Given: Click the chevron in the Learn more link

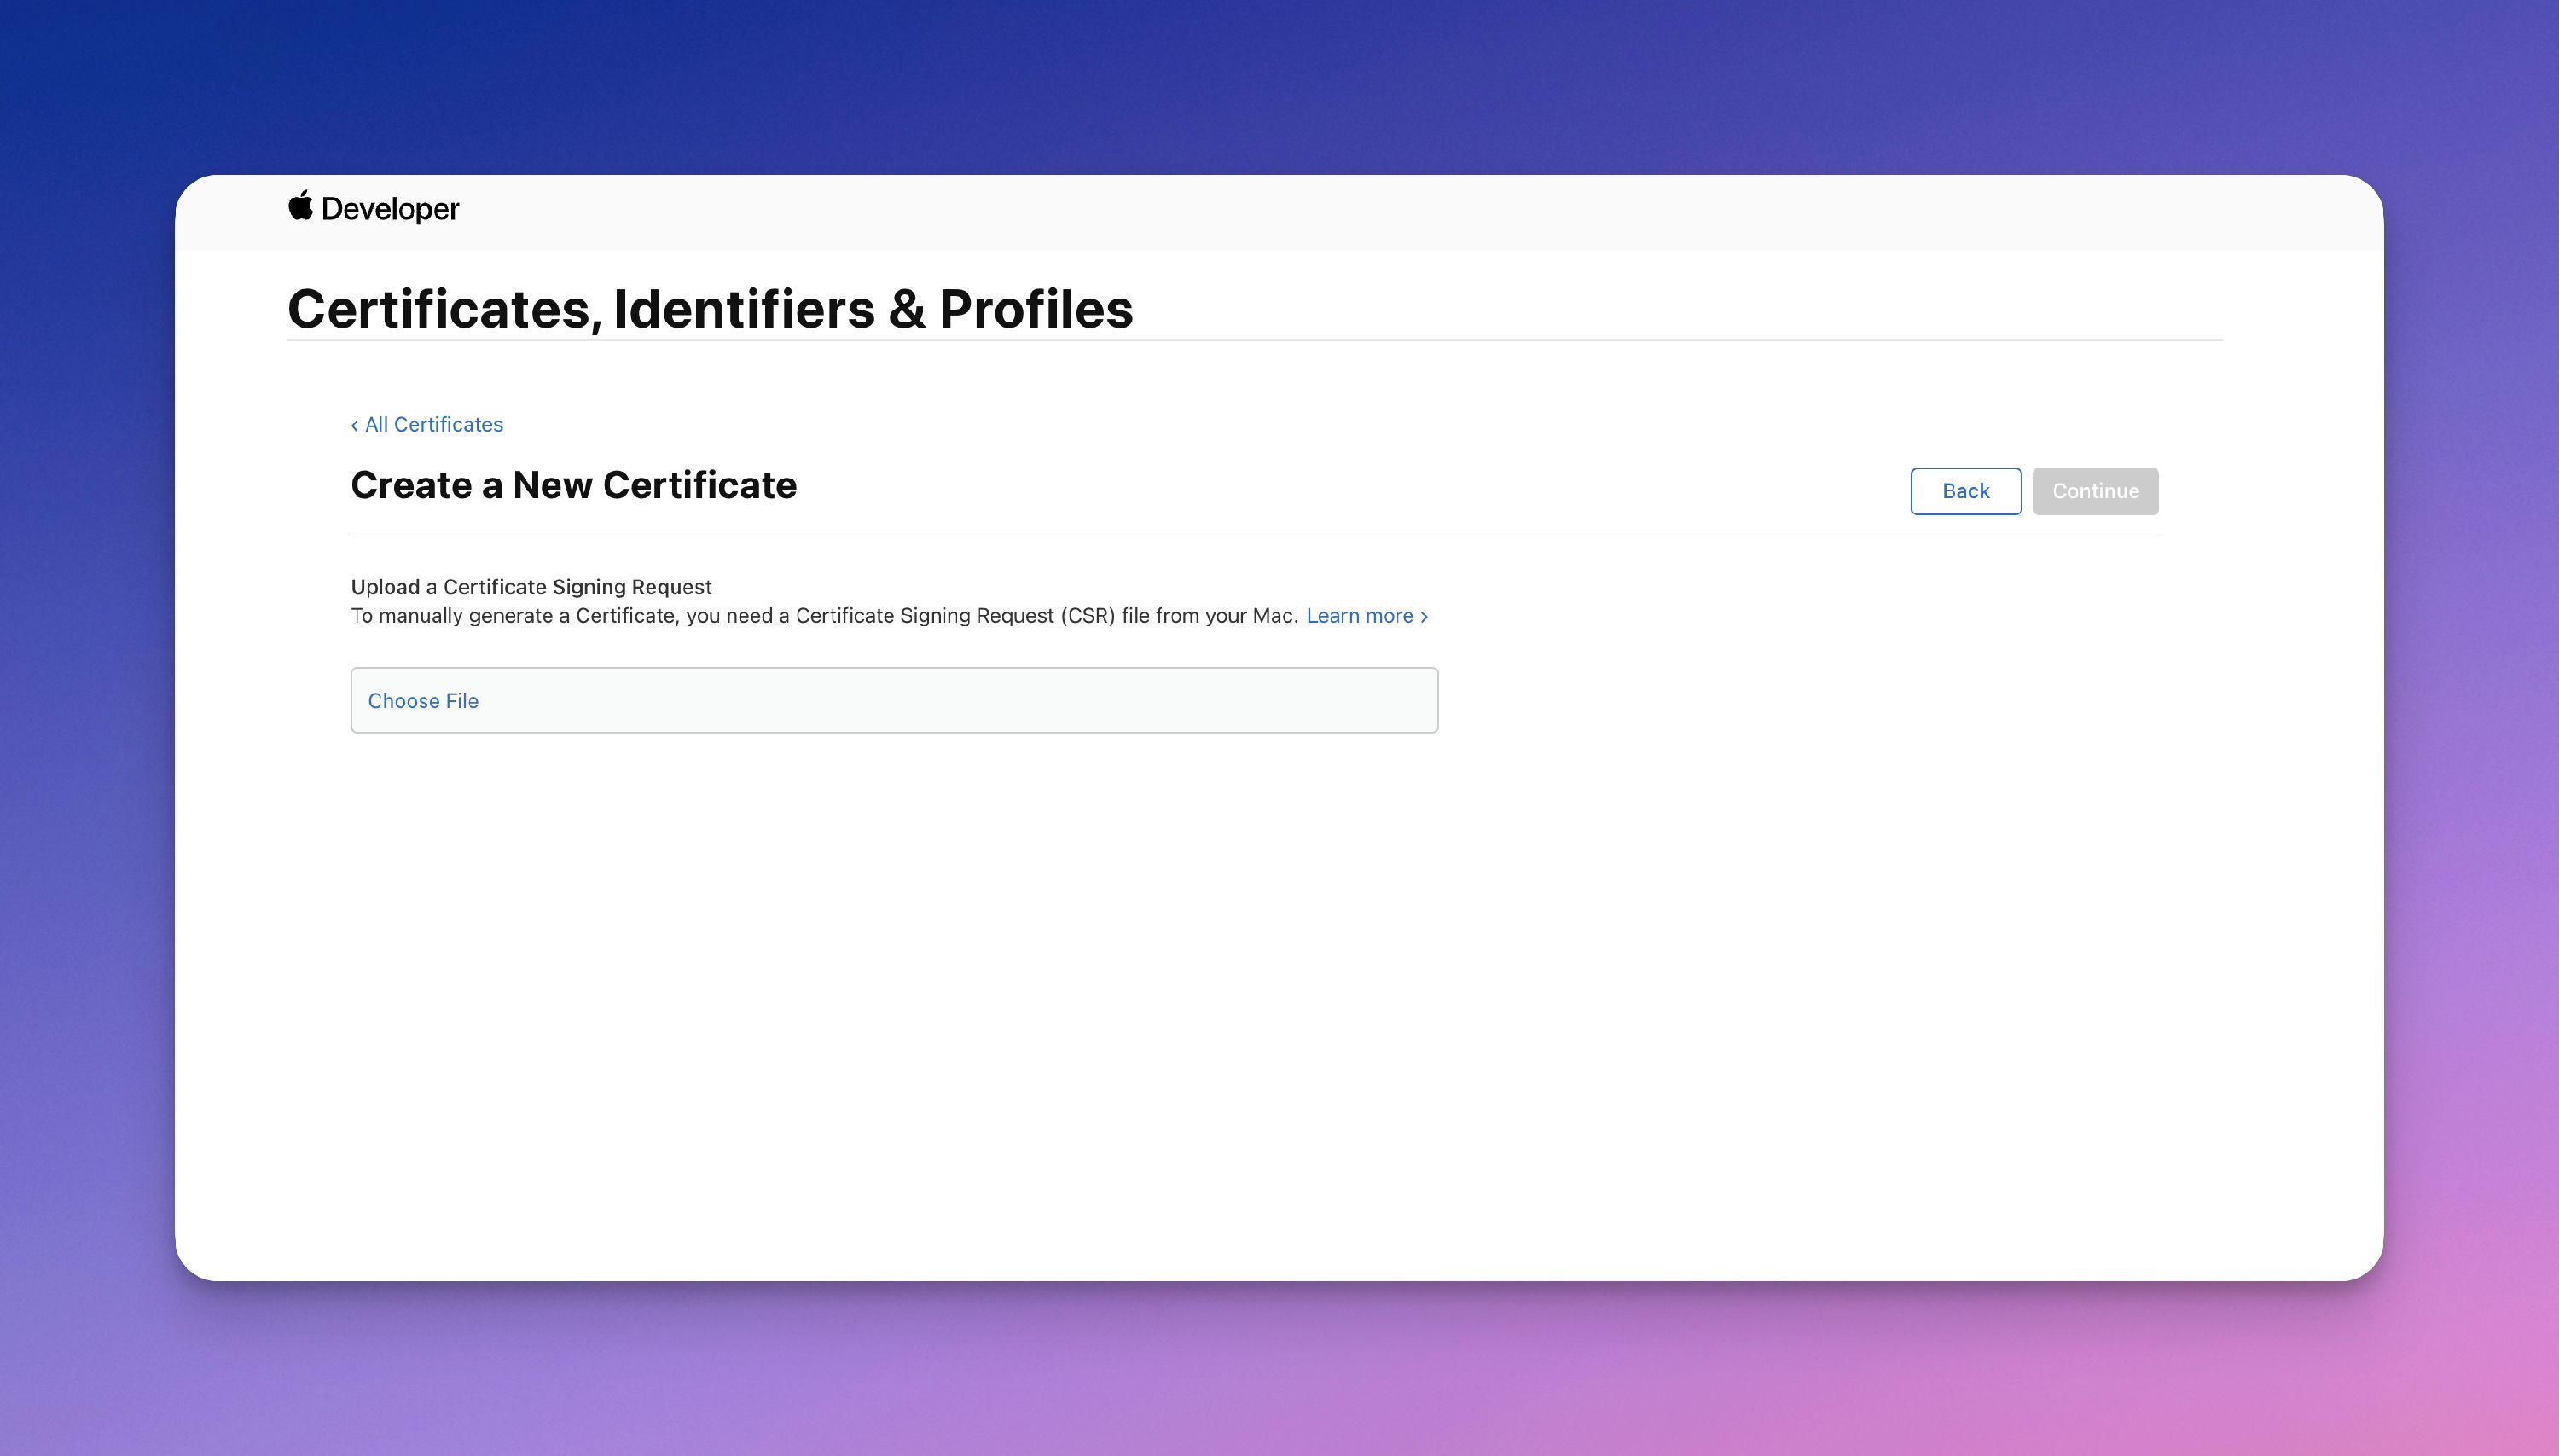Looking at the screenshot, I should (x=1423, y=616).
